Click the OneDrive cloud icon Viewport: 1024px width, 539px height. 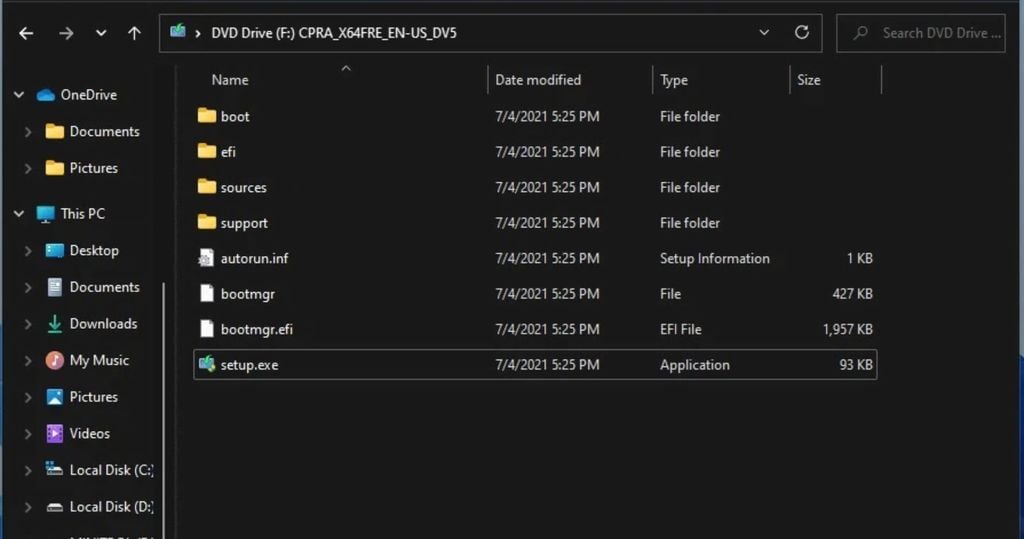click(46, 95)
